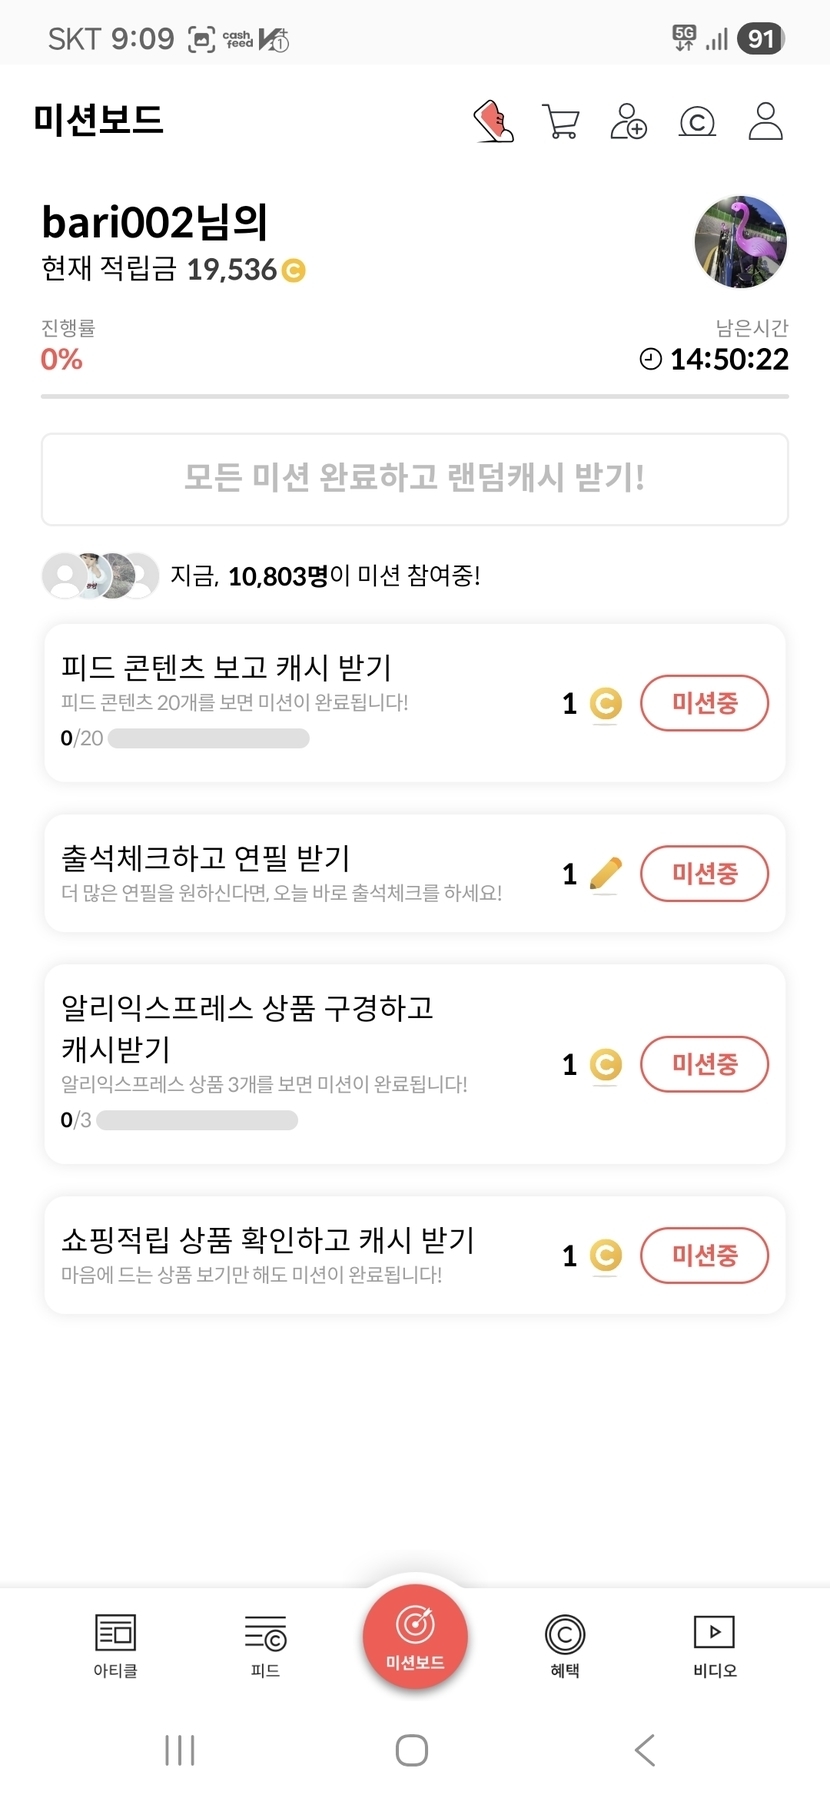Open the my profile person icon
Viewport: 830px width, 1798px height.
tap(765, 122)
